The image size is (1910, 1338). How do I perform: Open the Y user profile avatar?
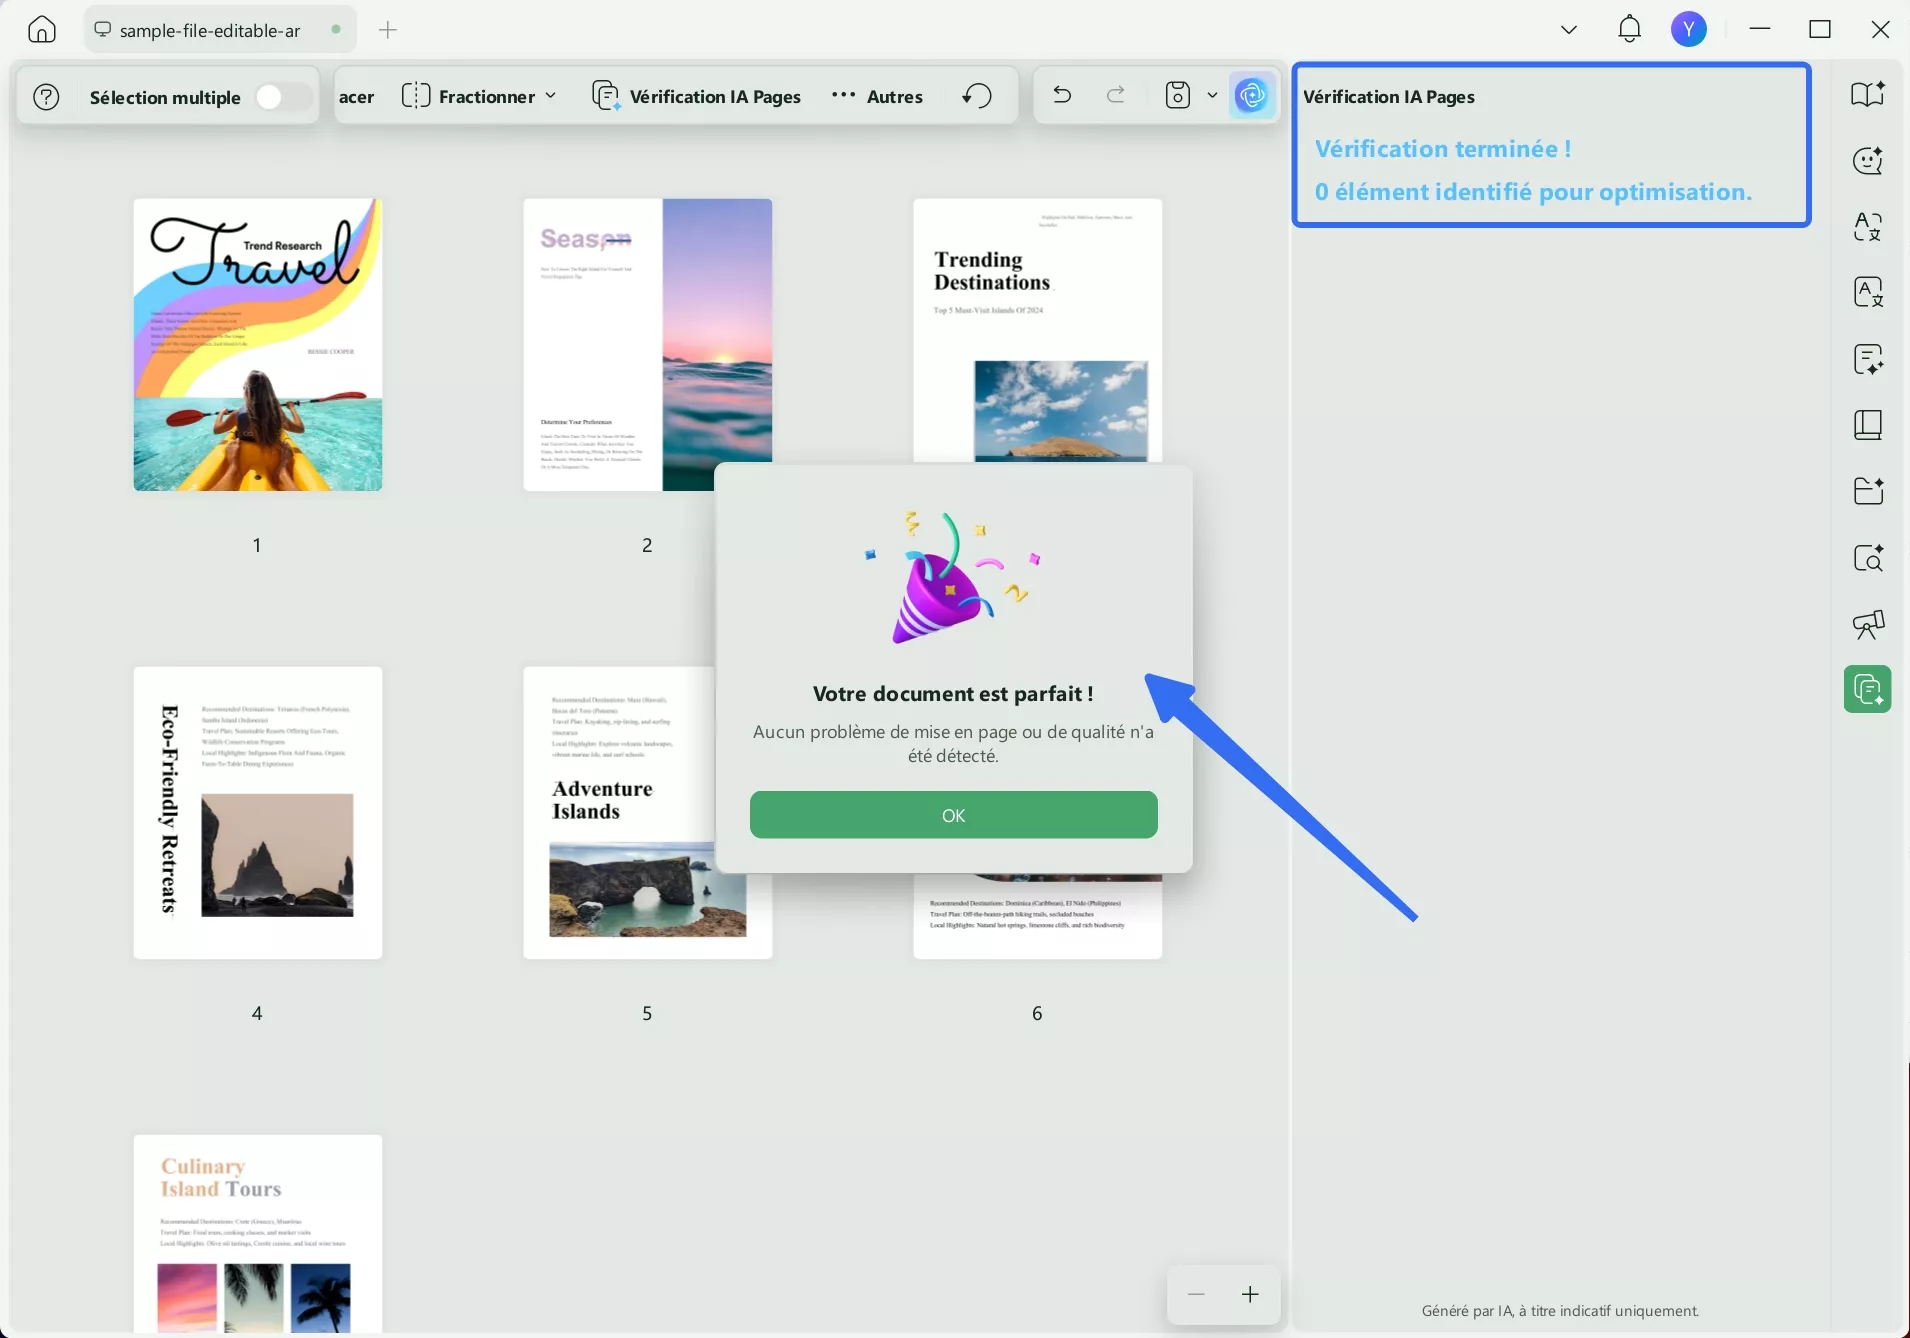tap(1689, 30)
